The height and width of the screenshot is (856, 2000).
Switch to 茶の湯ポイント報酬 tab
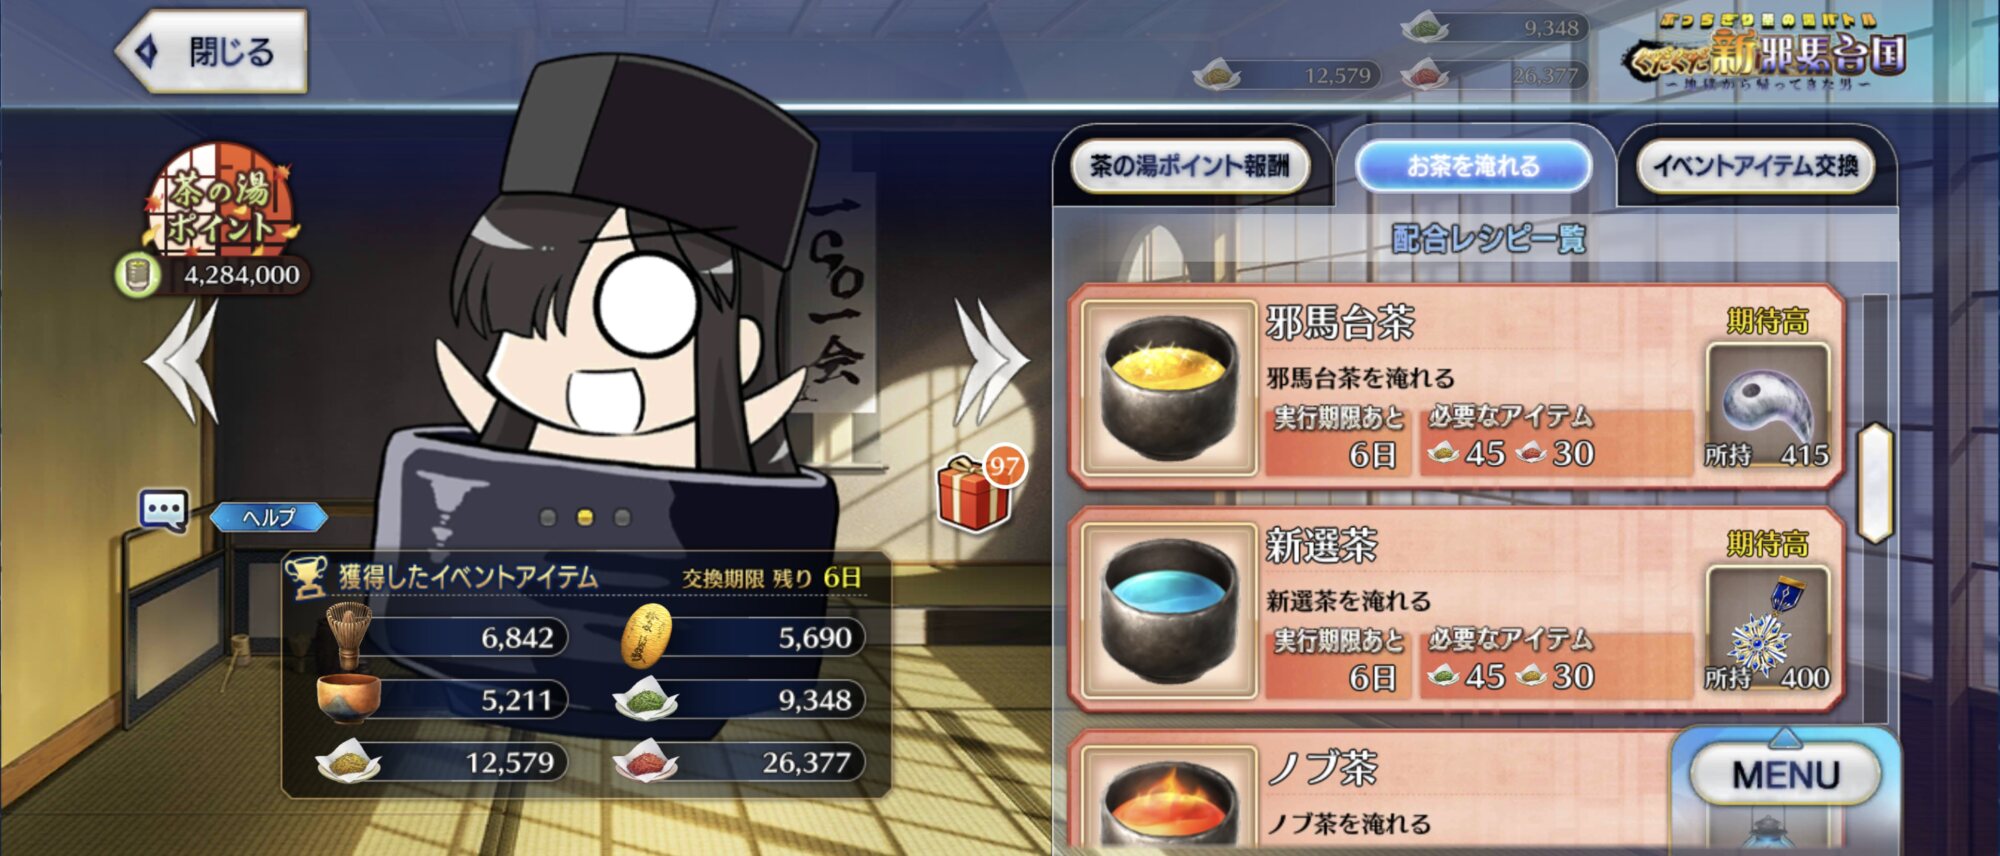pyautogui.click(x=1190, y=166)
